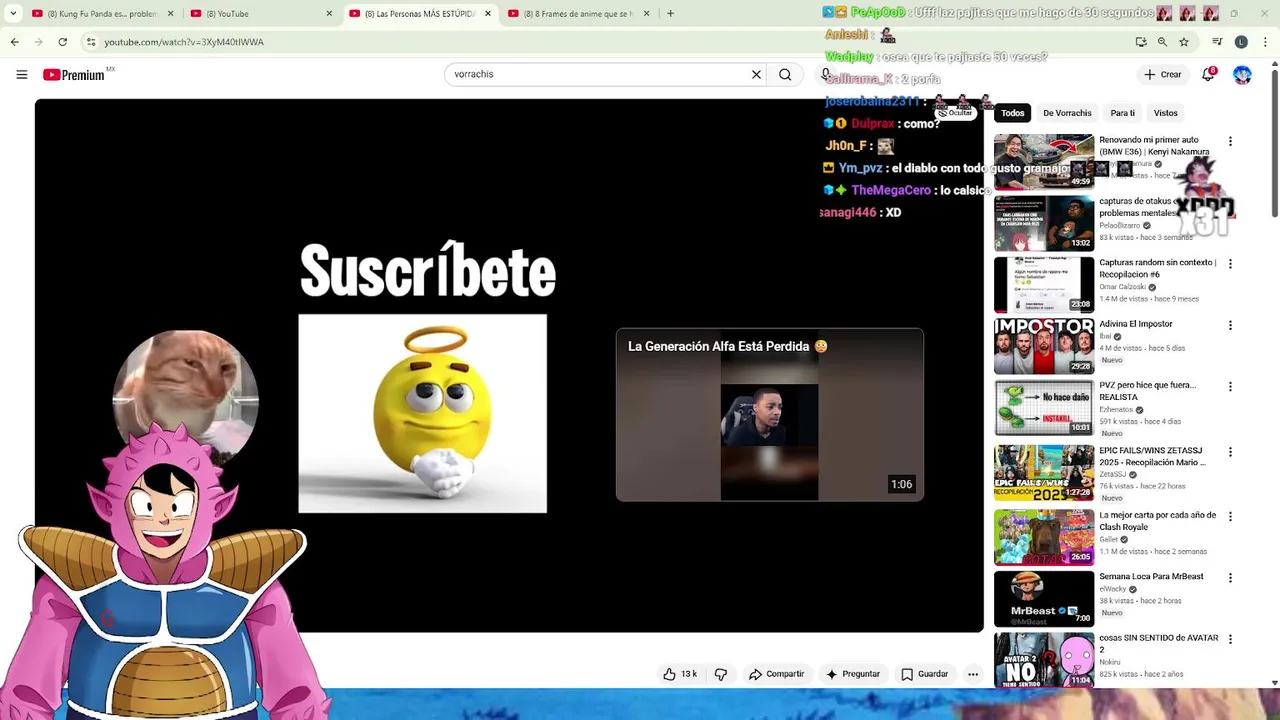Click the Compartir share button

tap(776, 674)
